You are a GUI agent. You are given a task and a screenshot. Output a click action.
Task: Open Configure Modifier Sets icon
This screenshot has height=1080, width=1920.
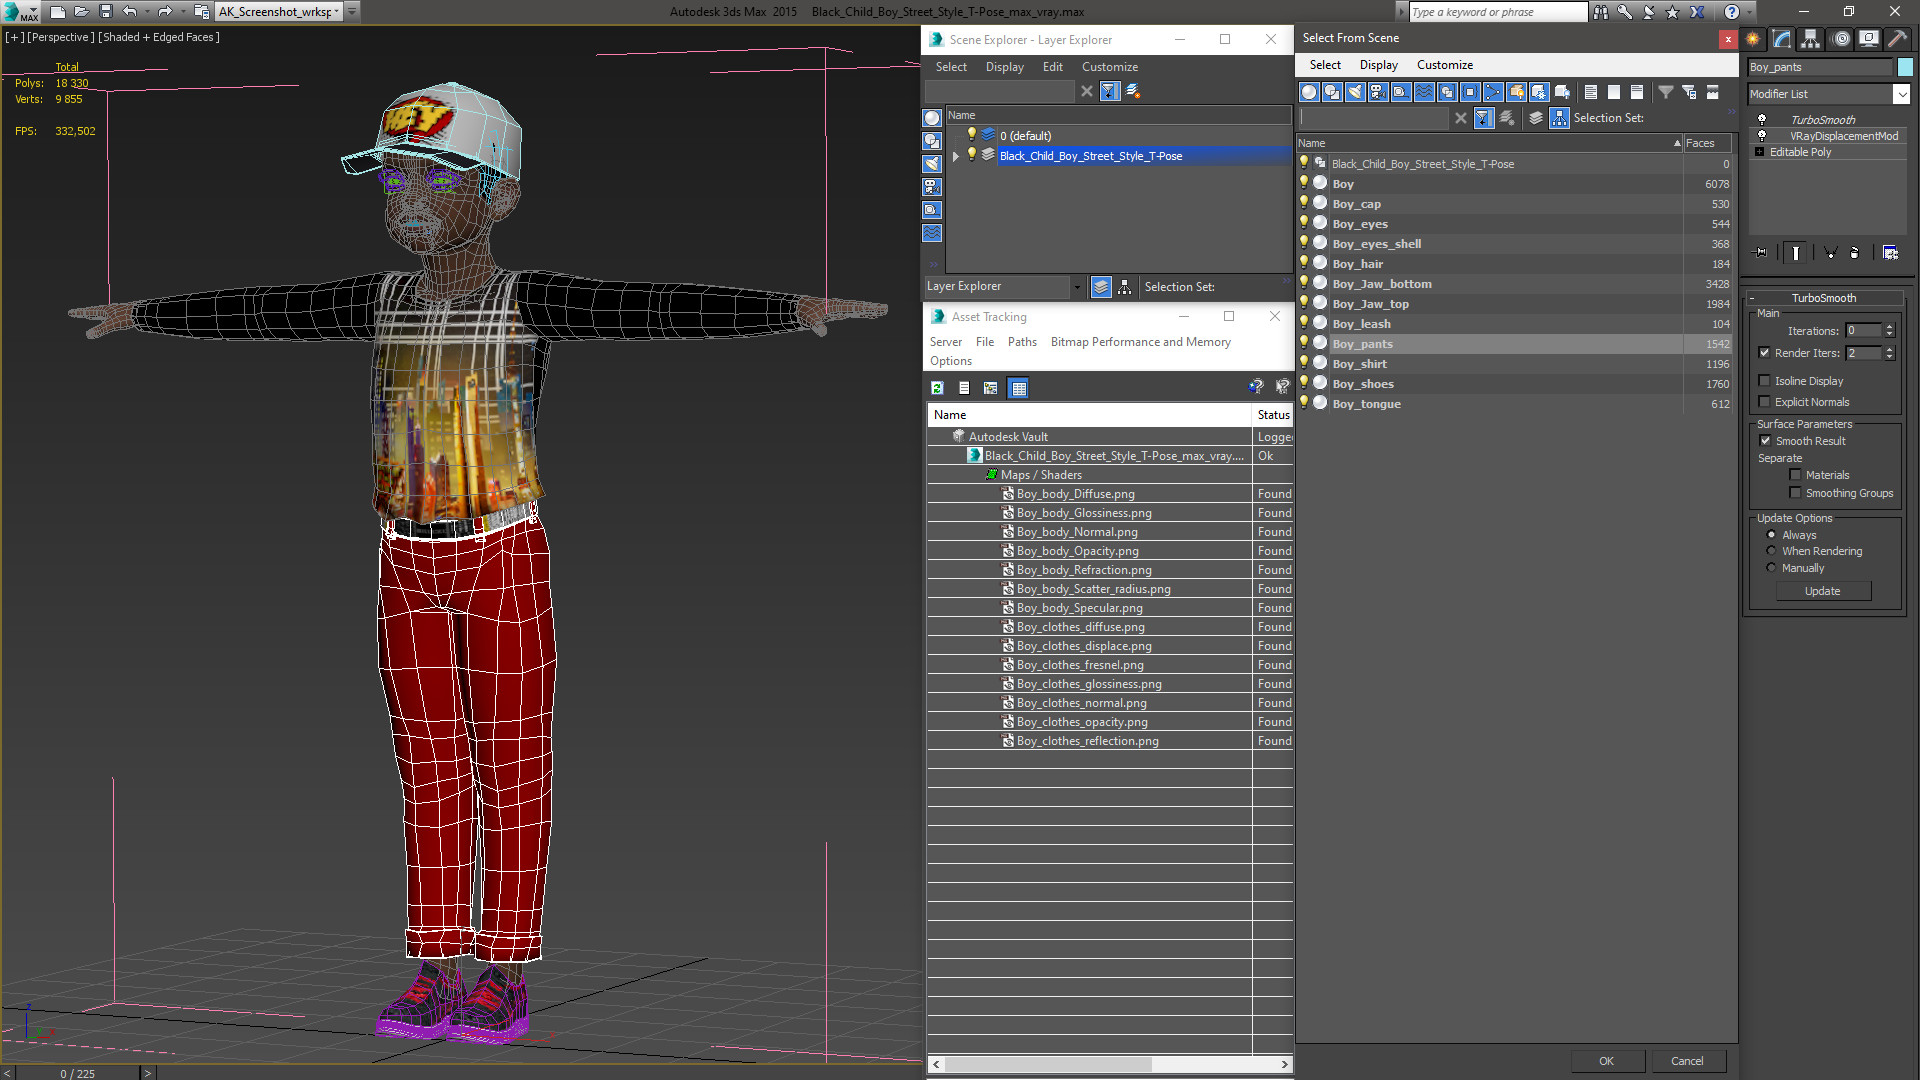pos(1890,253)
